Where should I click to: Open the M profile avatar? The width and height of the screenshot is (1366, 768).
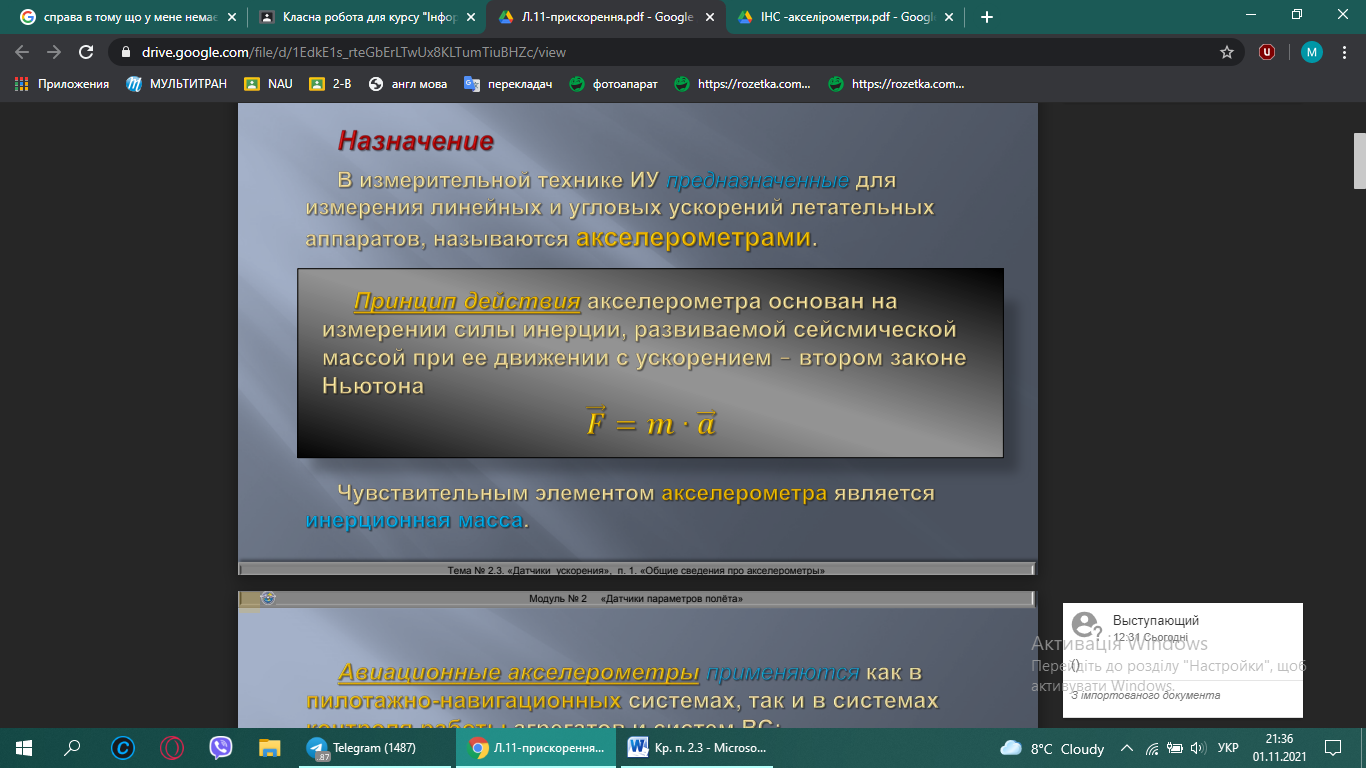coord(1312,52)
